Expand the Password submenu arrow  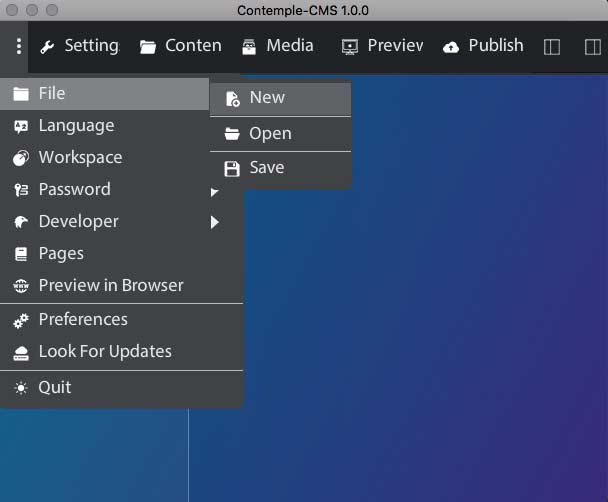(x=214, y=191)
